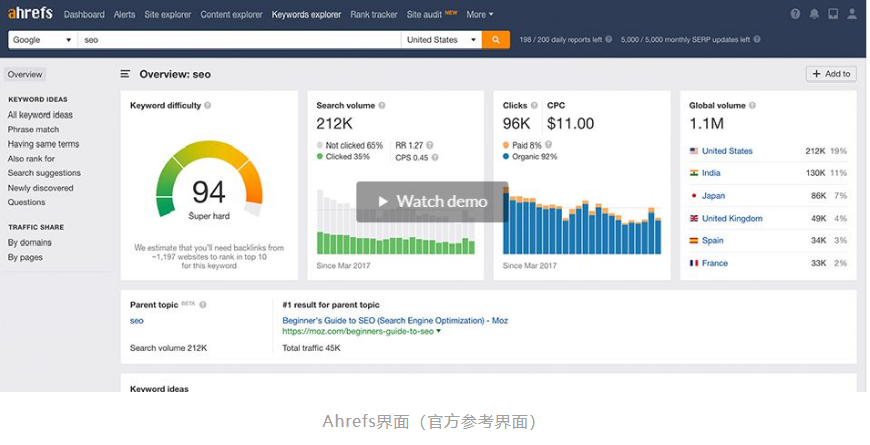This screenshot has height=445, width=870.
Task: Open the United States country dropdown
Action: (x=441, y=39)
